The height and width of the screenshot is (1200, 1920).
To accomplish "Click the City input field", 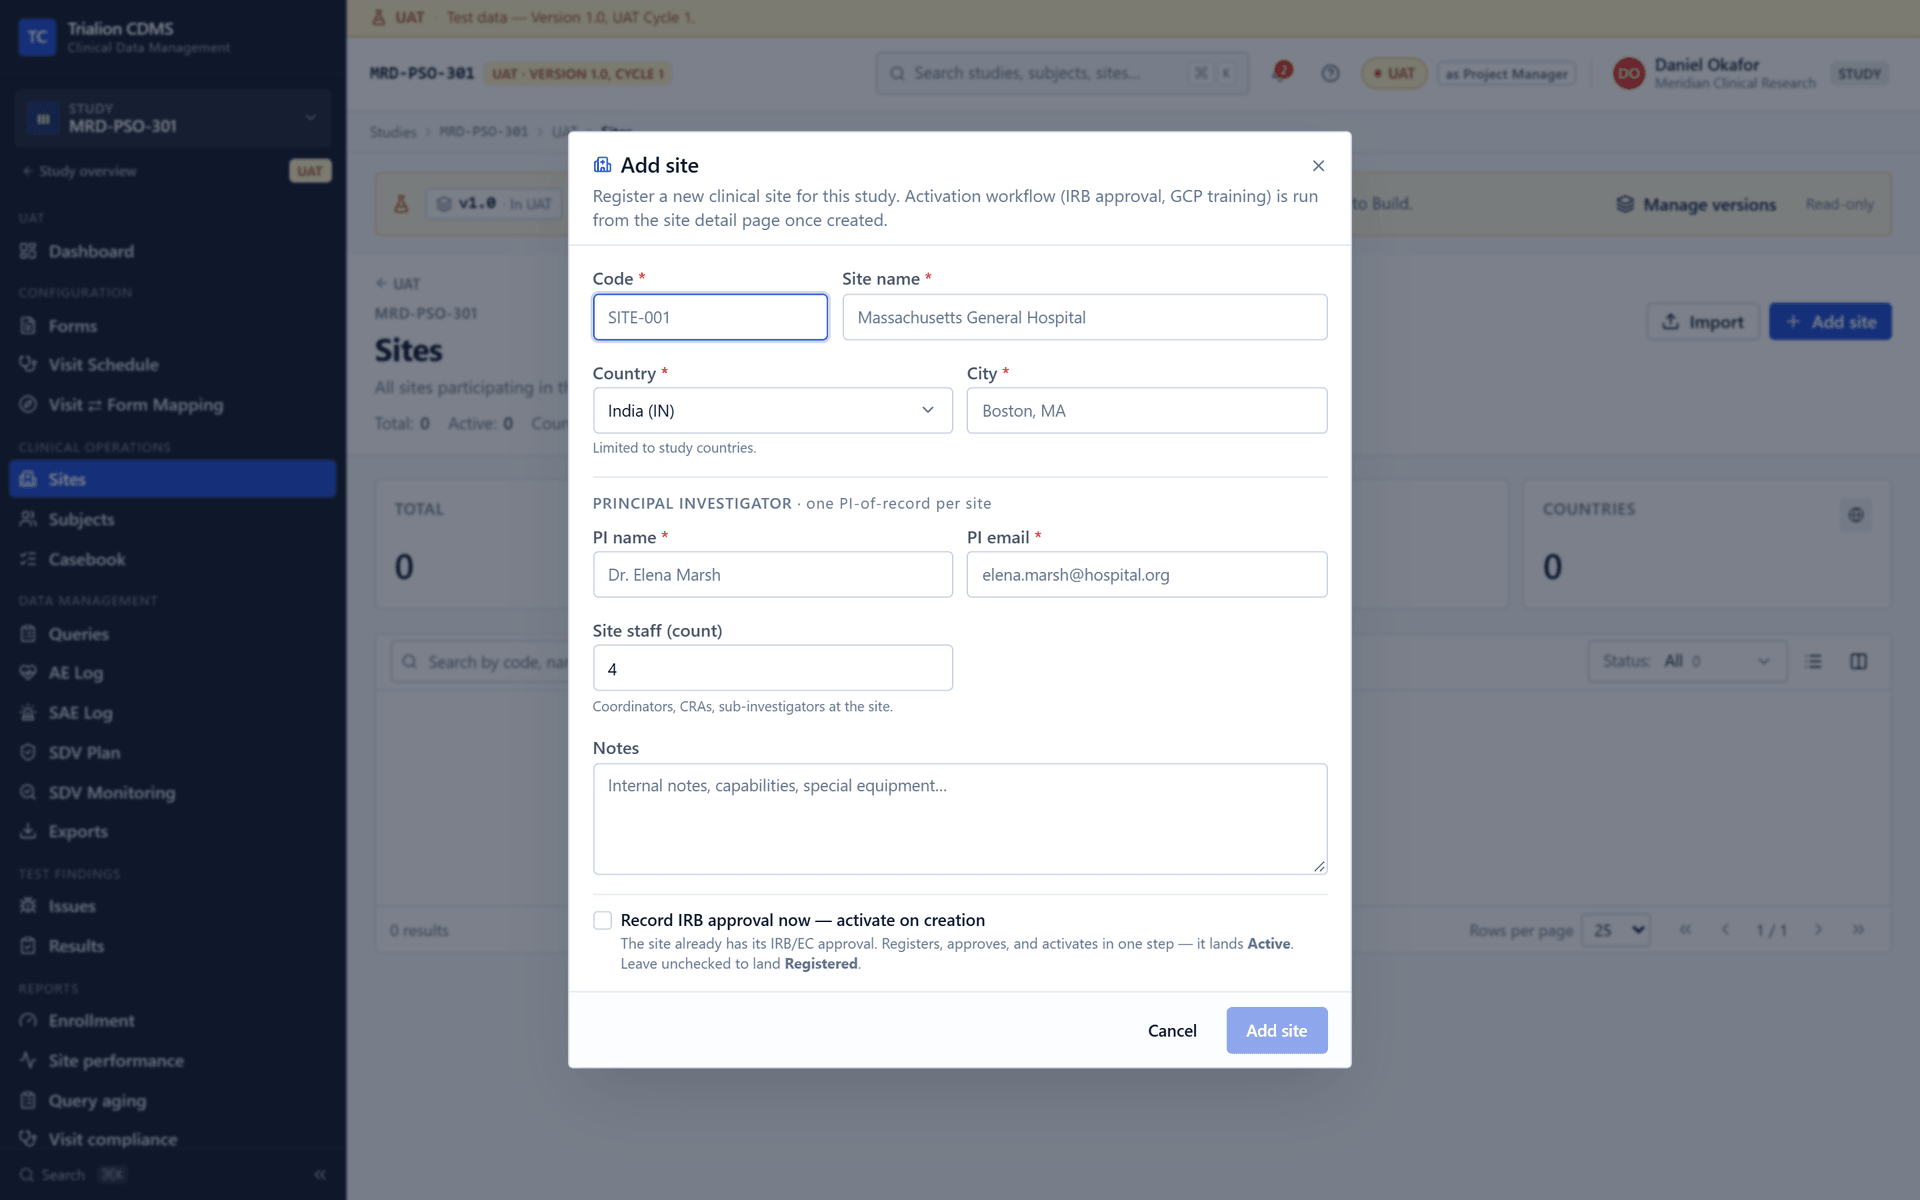I will click(x=1146, y=411).
